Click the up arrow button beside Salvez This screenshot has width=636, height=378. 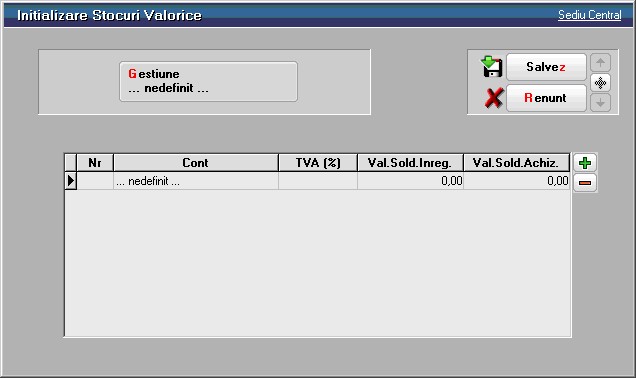click(x=600, y=63)
